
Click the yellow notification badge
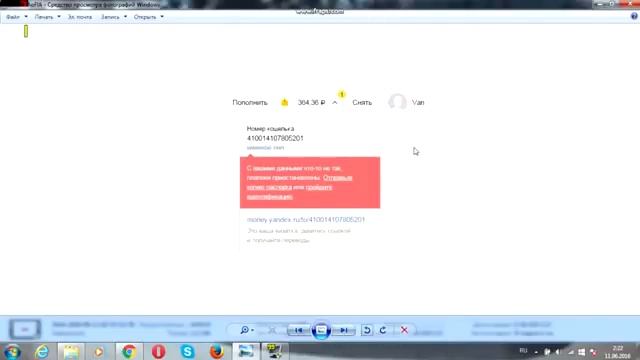[x=342, y=94]
